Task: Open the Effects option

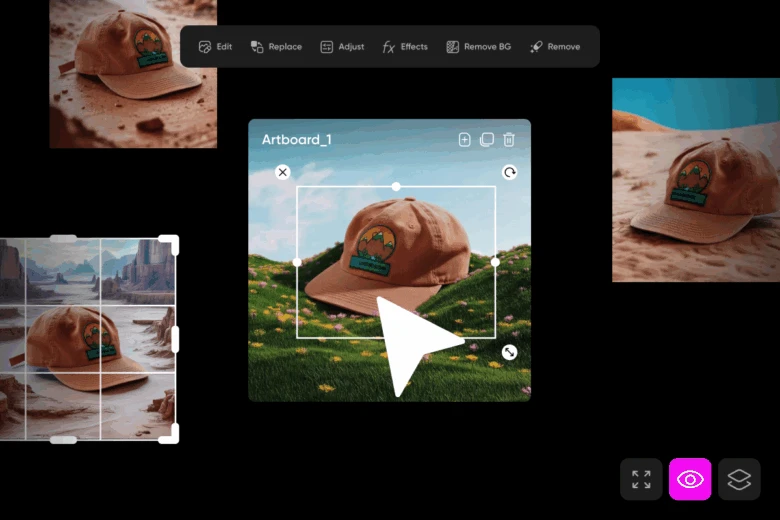Action: tap(405, 47)
